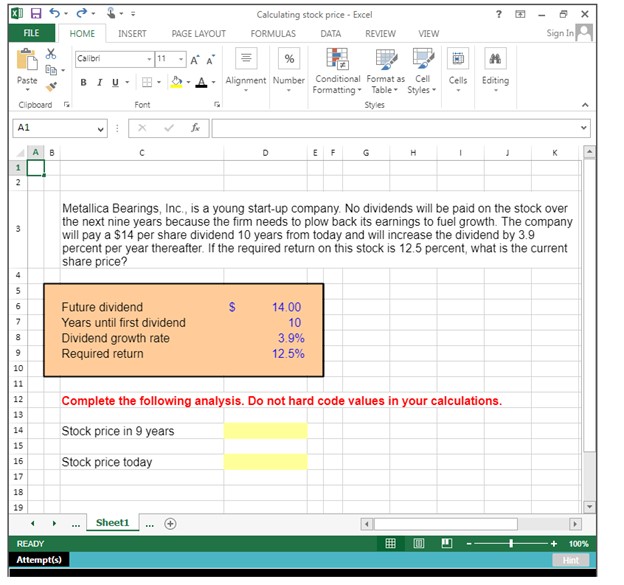Open the Alignment group icon
This screenshot has height=585, width=624.
coord(246,58)
